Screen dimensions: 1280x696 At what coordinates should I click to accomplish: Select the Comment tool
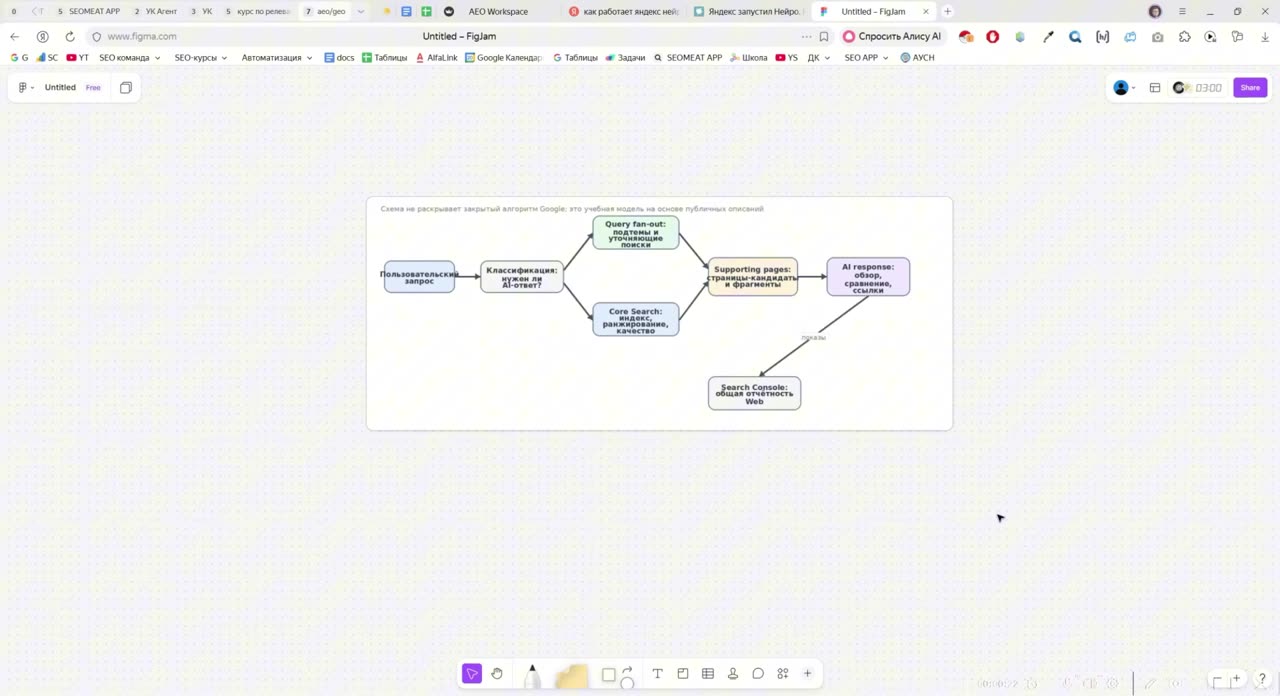click(x=758, y=674)
